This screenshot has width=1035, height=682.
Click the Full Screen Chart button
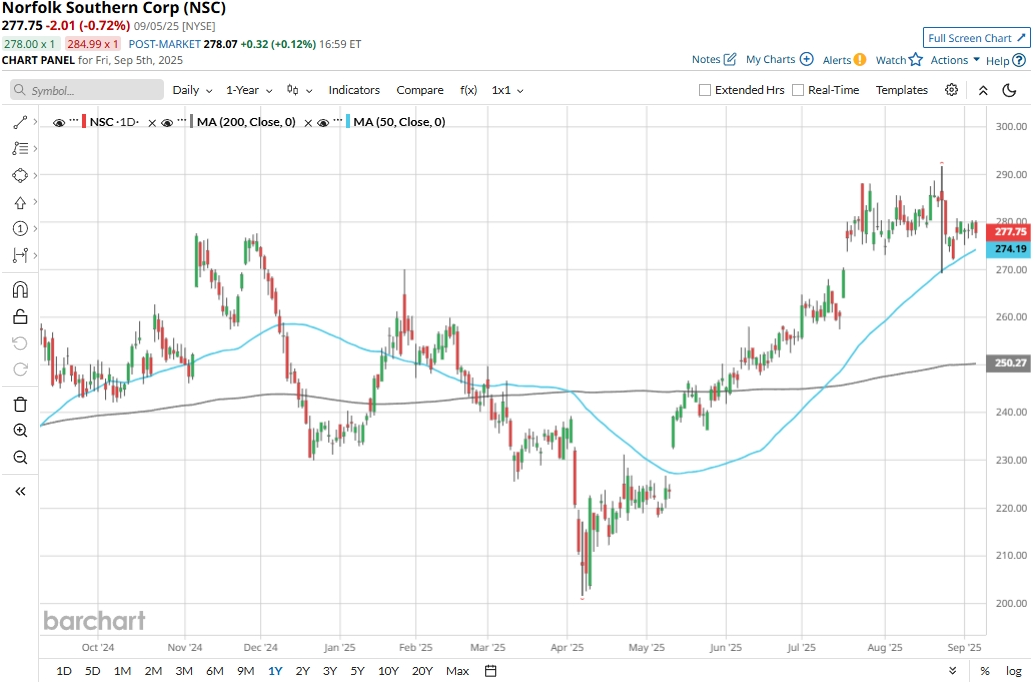click(976, 38)
